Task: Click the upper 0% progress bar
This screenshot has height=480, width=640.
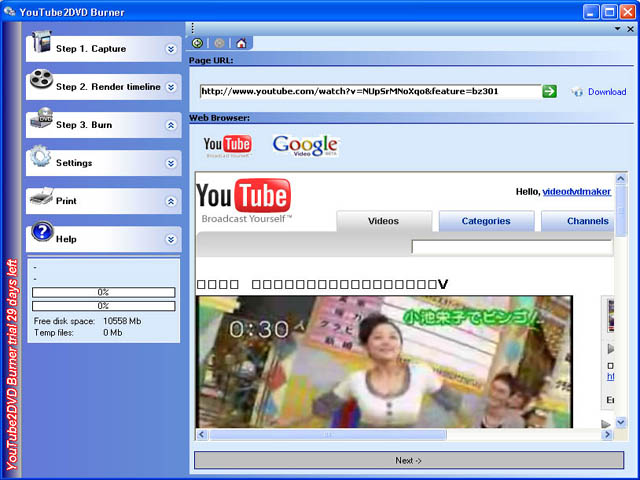Action: point(104,292)
